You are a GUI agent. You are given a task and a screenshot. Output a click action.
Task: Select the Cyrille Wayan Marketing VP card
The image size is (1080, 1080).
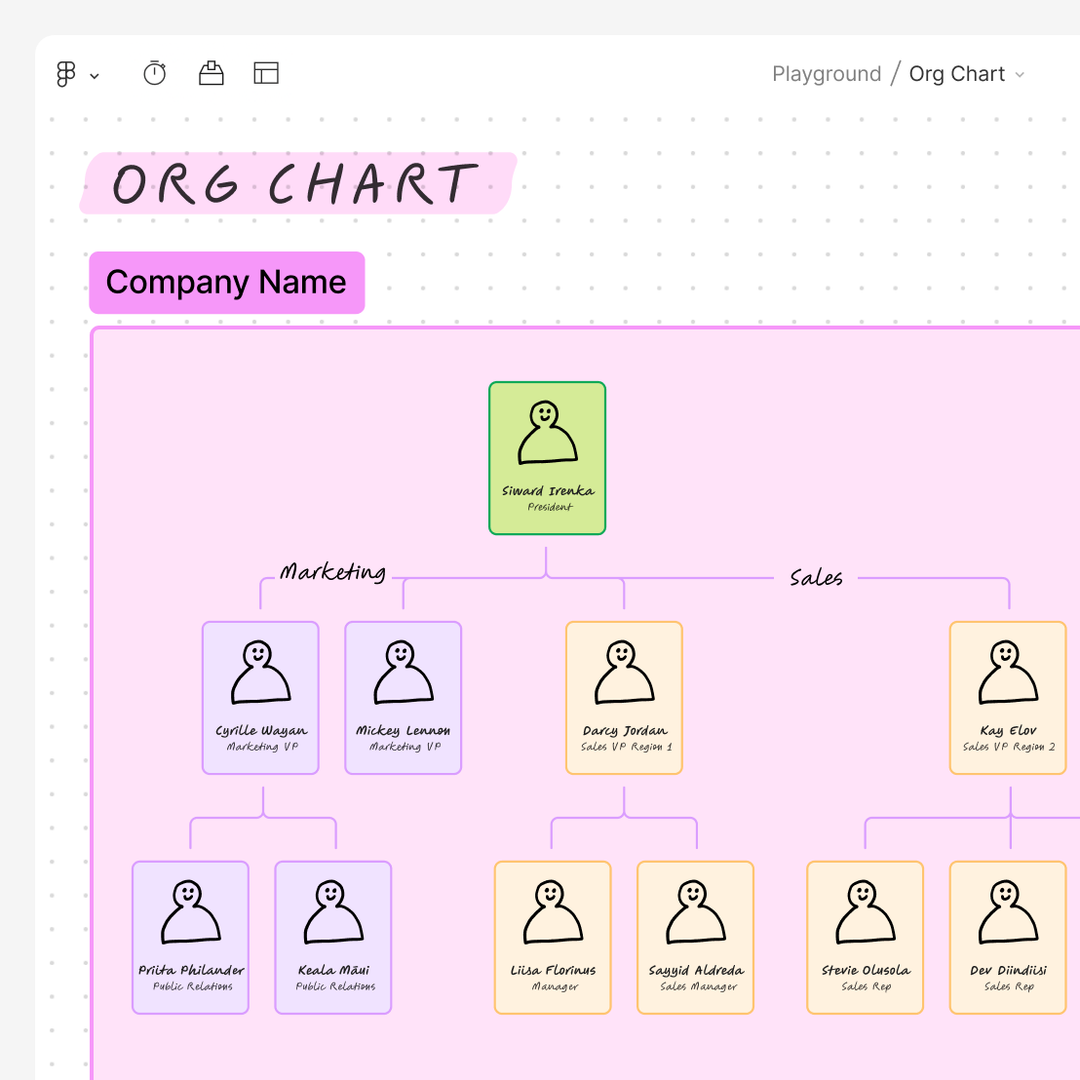260,697
